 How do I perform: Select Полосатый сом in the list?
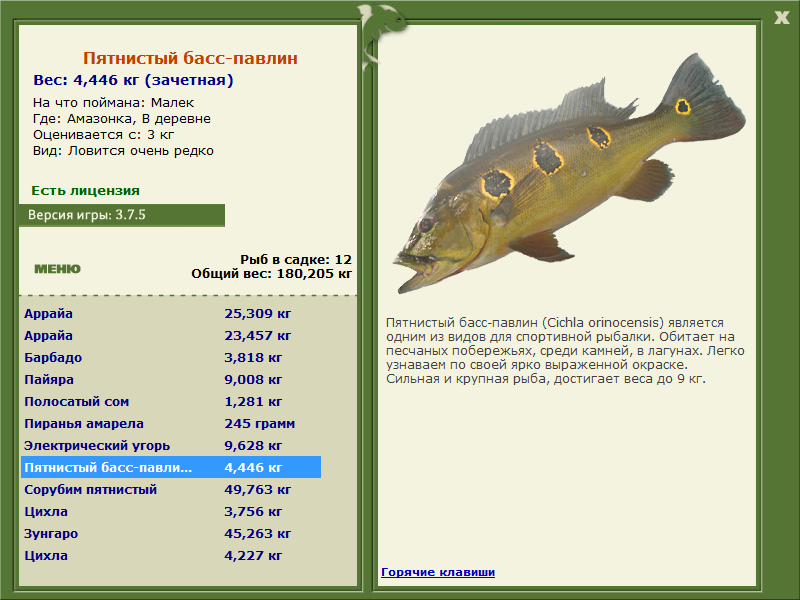point(171,402)
